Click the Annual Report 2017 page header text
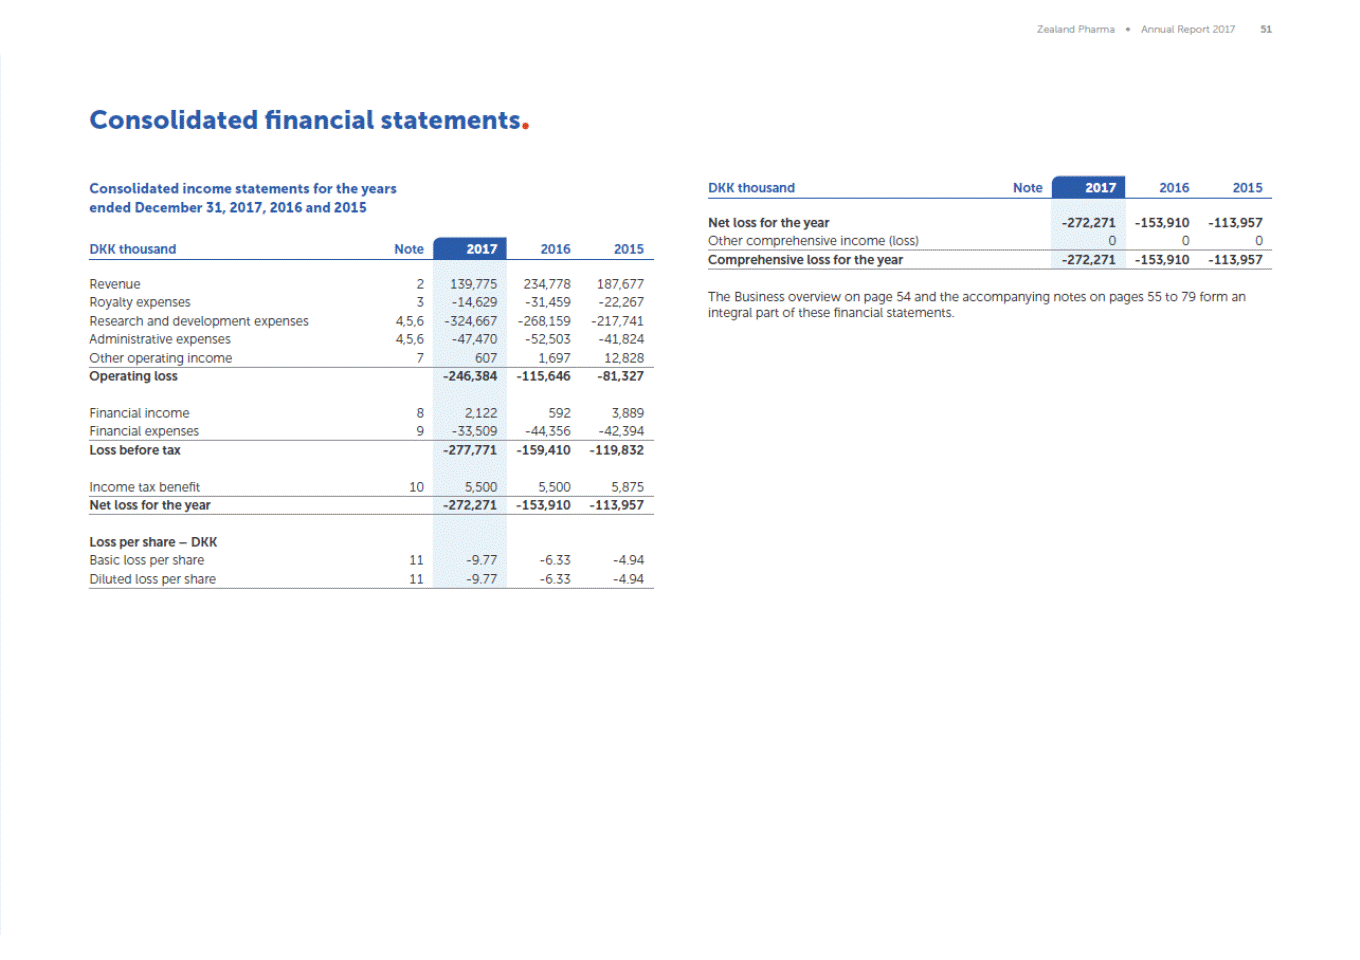 point(1187,30)
